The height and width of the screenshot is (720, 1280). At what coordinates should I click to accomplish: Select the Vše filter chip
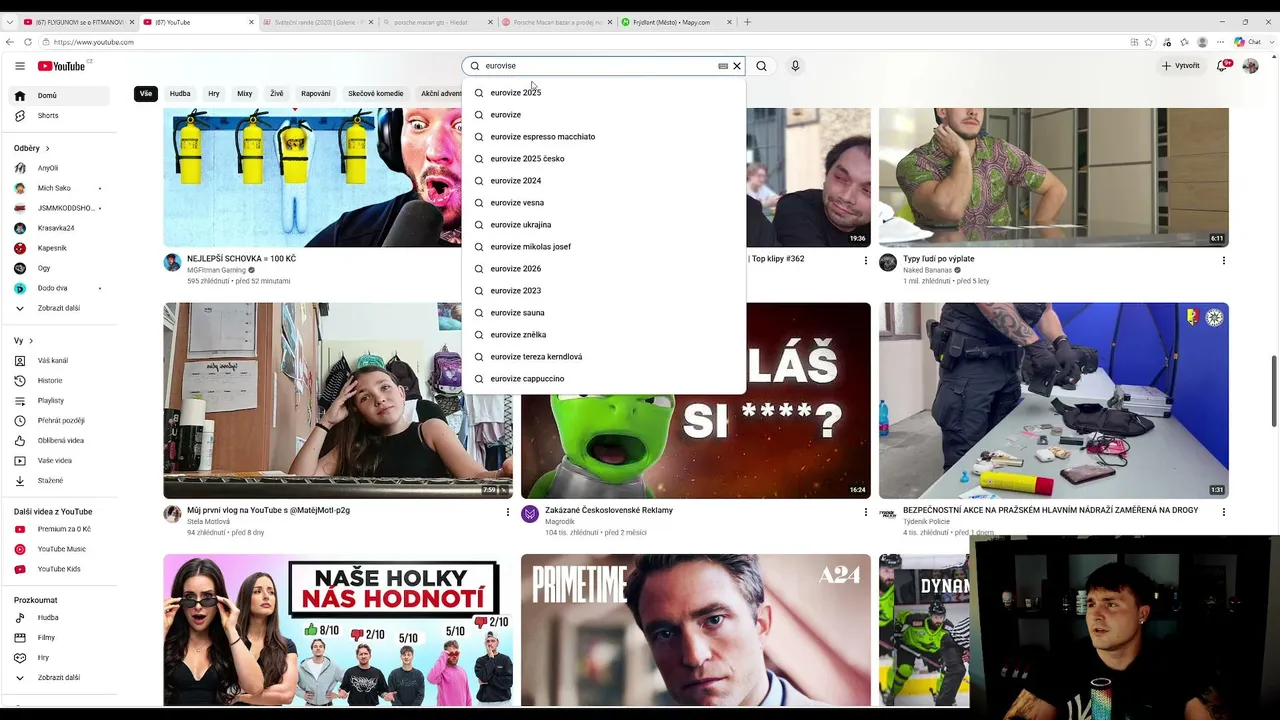click(x=146, y=94)
